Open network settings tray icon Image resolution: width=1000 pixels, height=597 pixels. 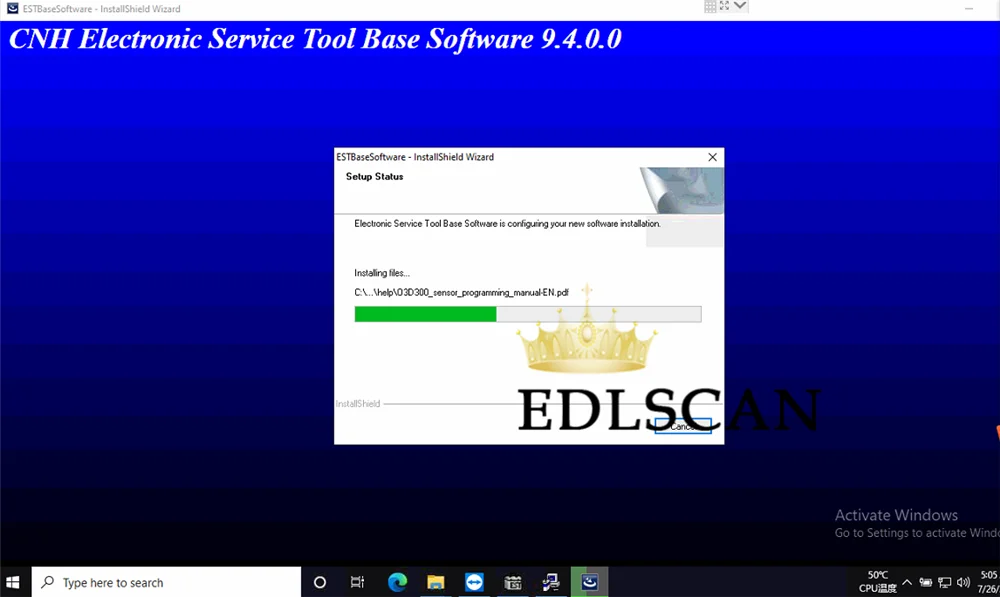[x=945, y=582]
